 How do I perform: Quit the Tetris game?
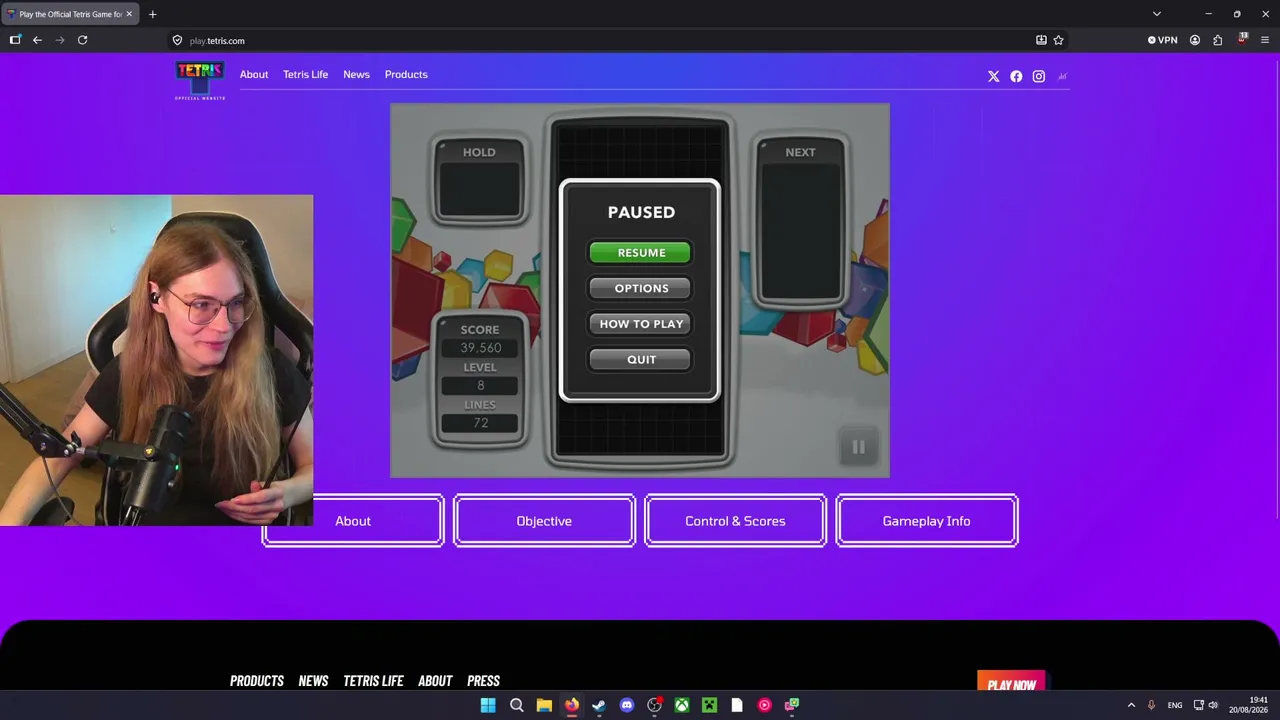tap(641, 360)
